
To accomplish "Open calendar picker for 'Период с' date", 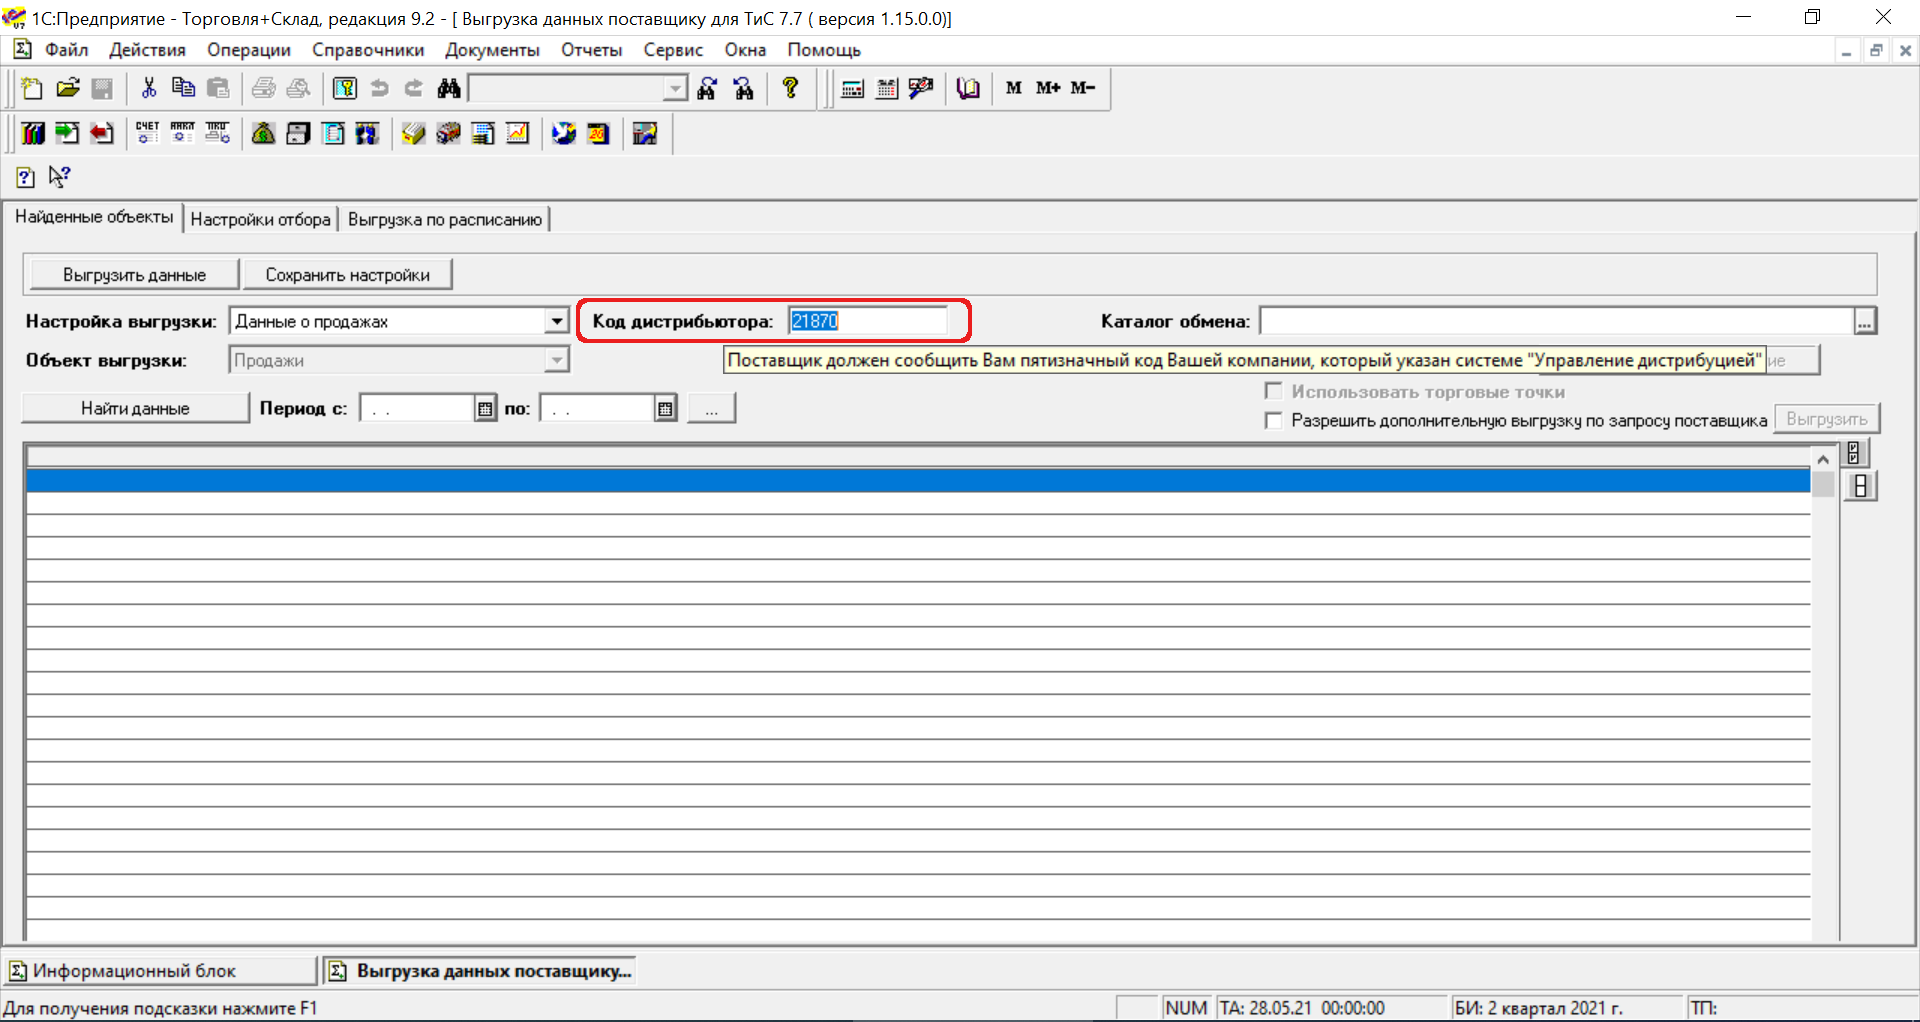I will (485, 408).
